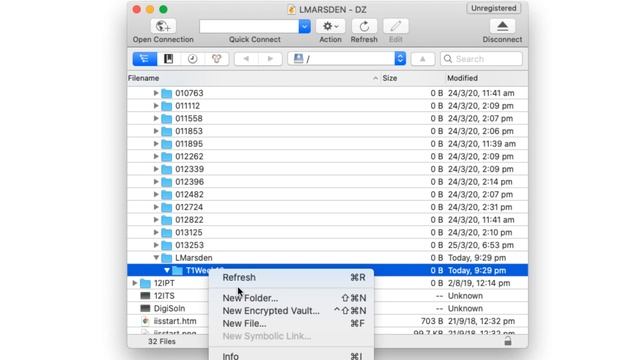Go up to the parent folder
The width and height of the screenshot is (640, 360).
coord(422,59)
